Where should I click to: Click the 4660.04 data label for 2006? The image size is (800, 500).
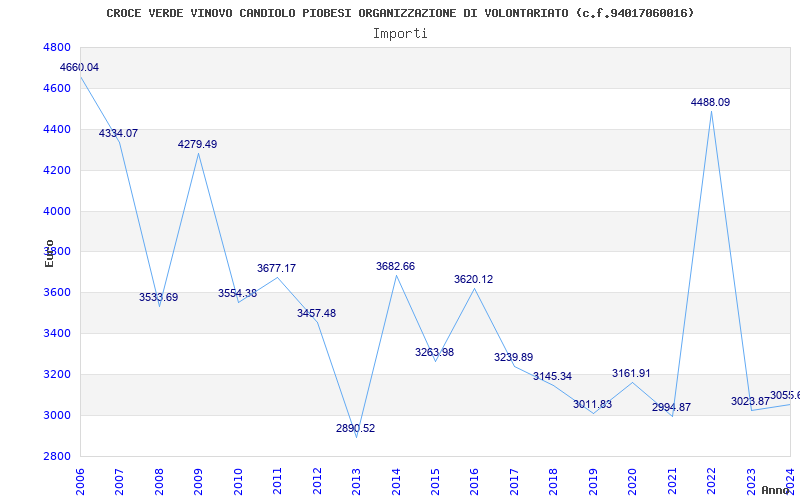point(79,67)
